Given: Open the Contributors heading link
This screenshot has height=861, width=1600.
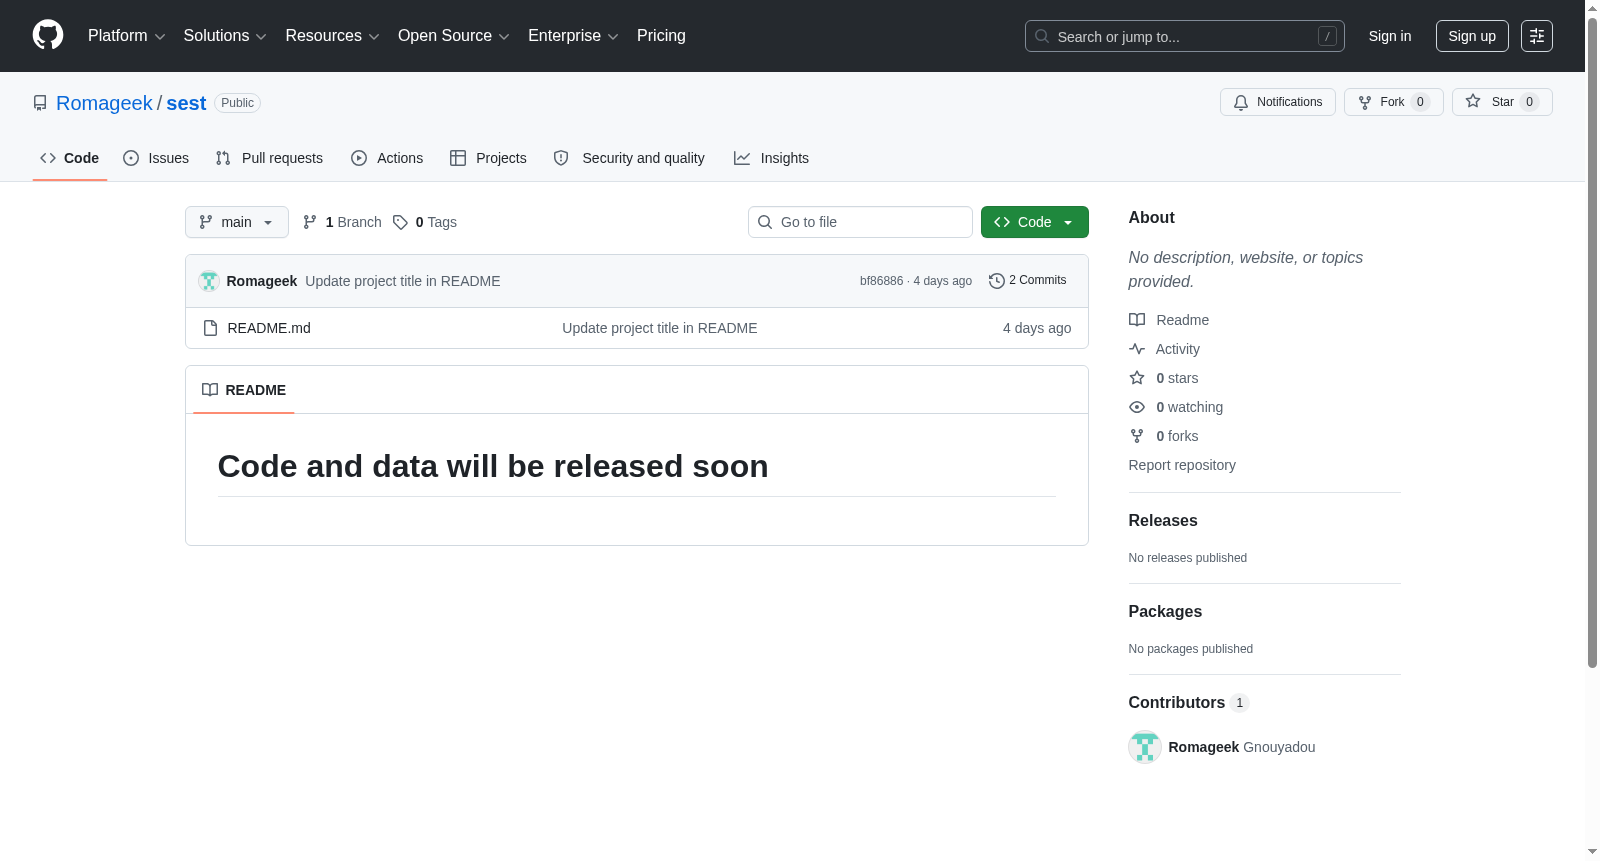Looking at the screenshot, I should pos(1189,702).
